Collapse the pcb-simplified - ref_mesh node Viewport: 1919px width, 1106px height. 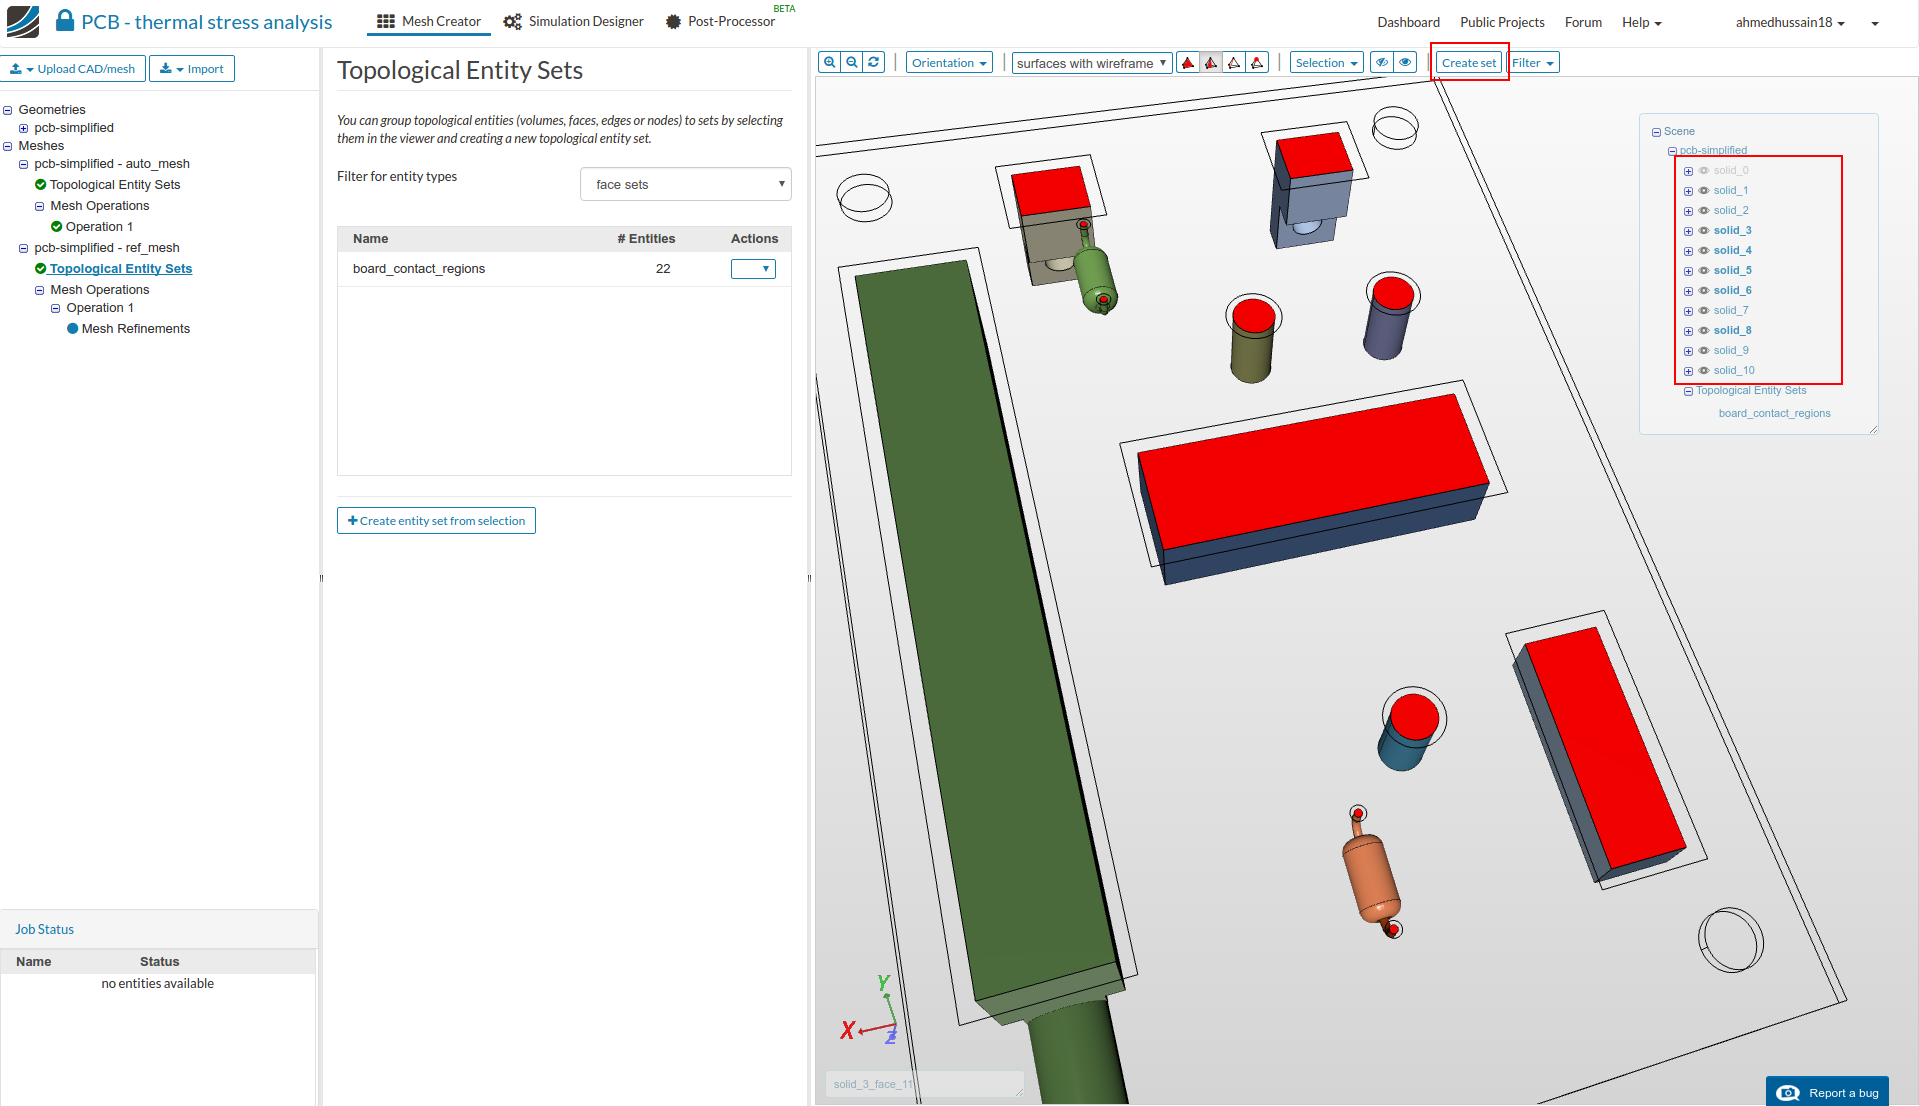point(24,248)
